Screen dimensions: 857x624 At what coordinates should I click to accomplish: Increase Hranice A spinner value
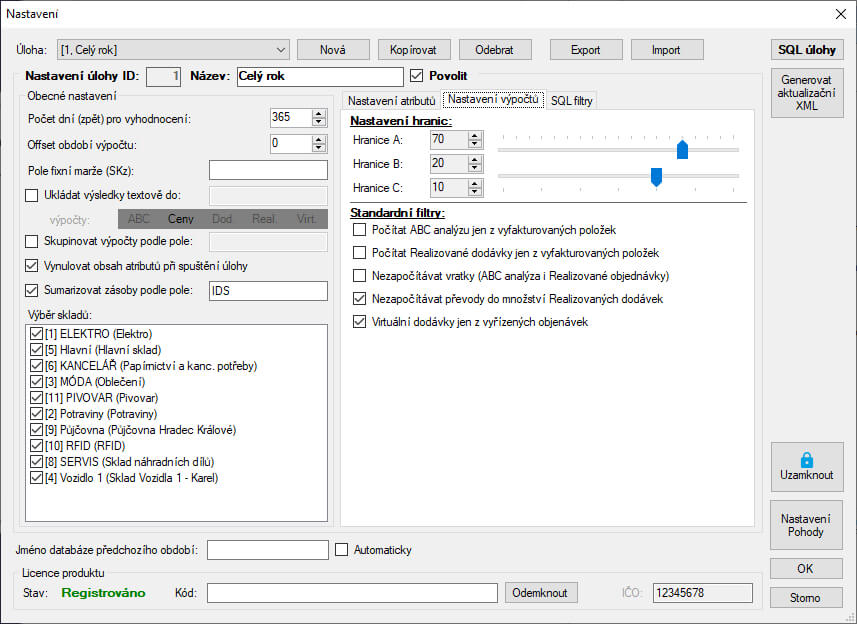[475, 134]
